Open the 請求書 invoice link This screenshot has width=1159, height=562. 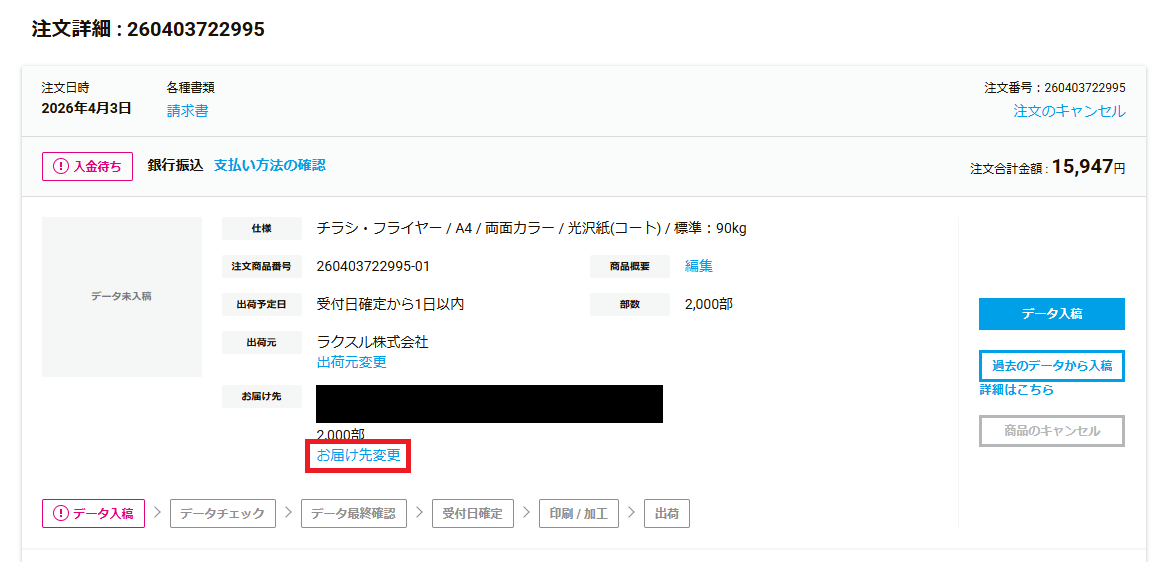[187, 111]
